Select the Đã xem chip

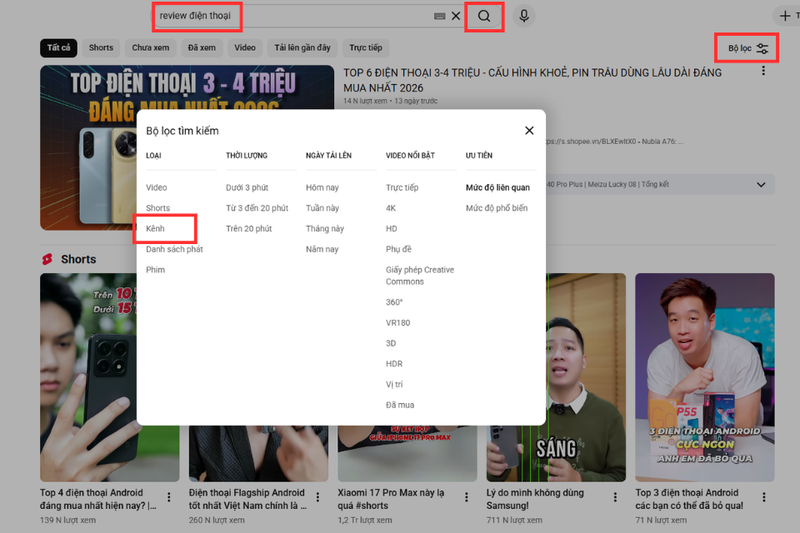202,48
